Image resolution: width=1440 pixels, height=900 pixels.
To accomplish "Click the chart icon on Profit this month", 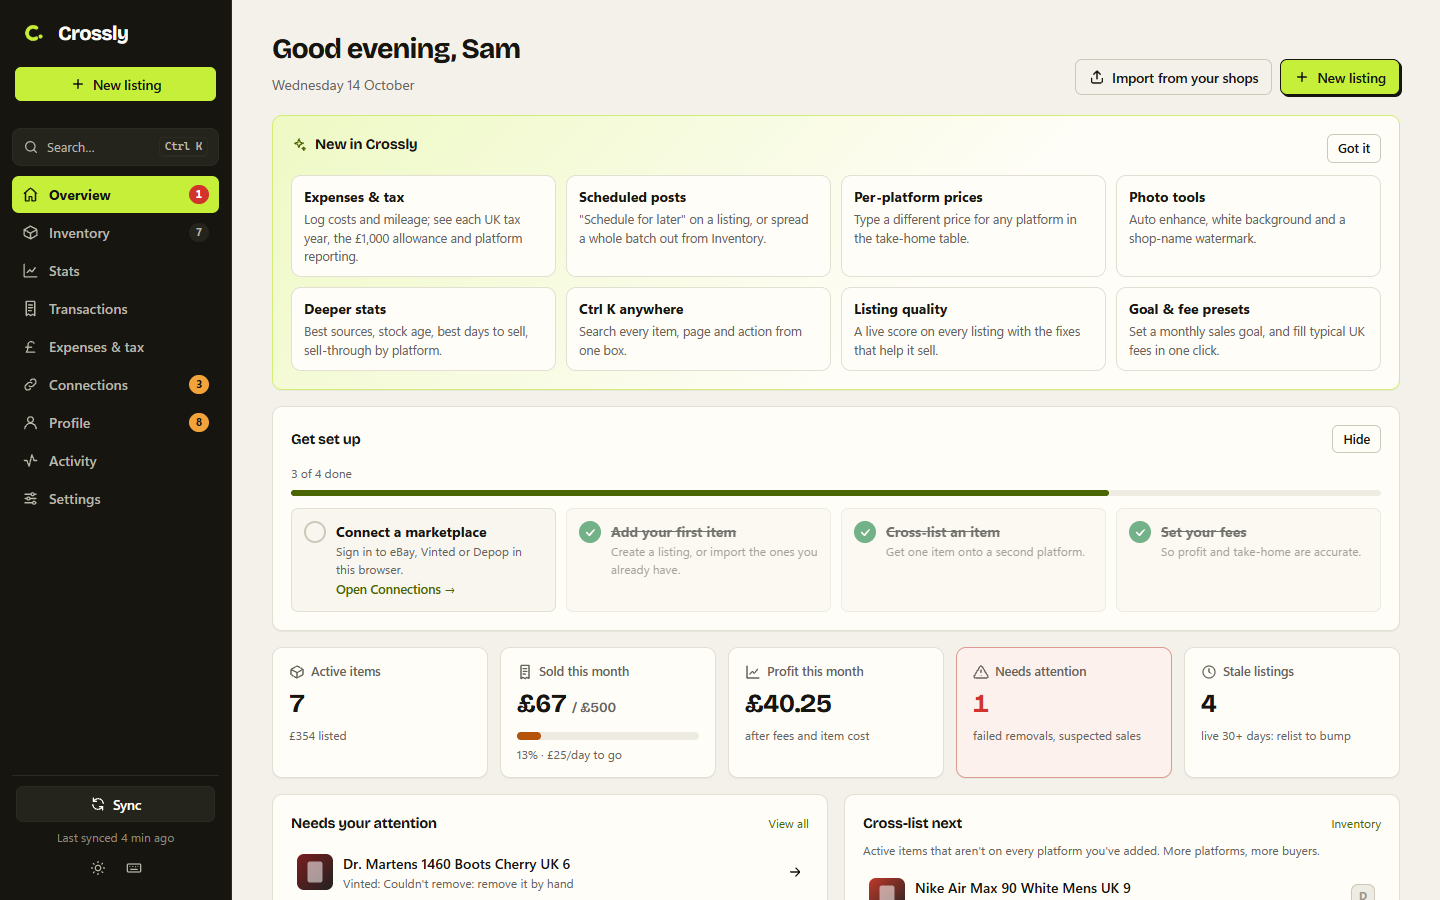I will tap(753, 672).
